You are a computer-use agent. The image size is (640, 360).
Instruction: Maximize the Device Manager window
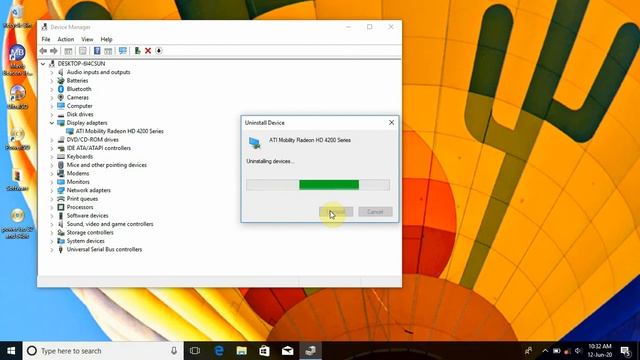[369, 27]
